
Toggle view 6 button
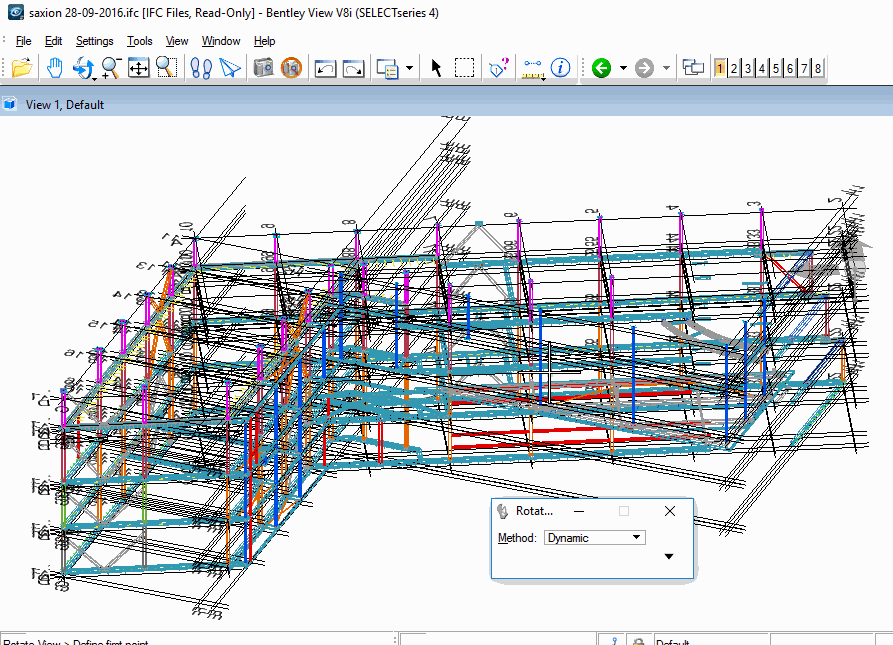790,68
